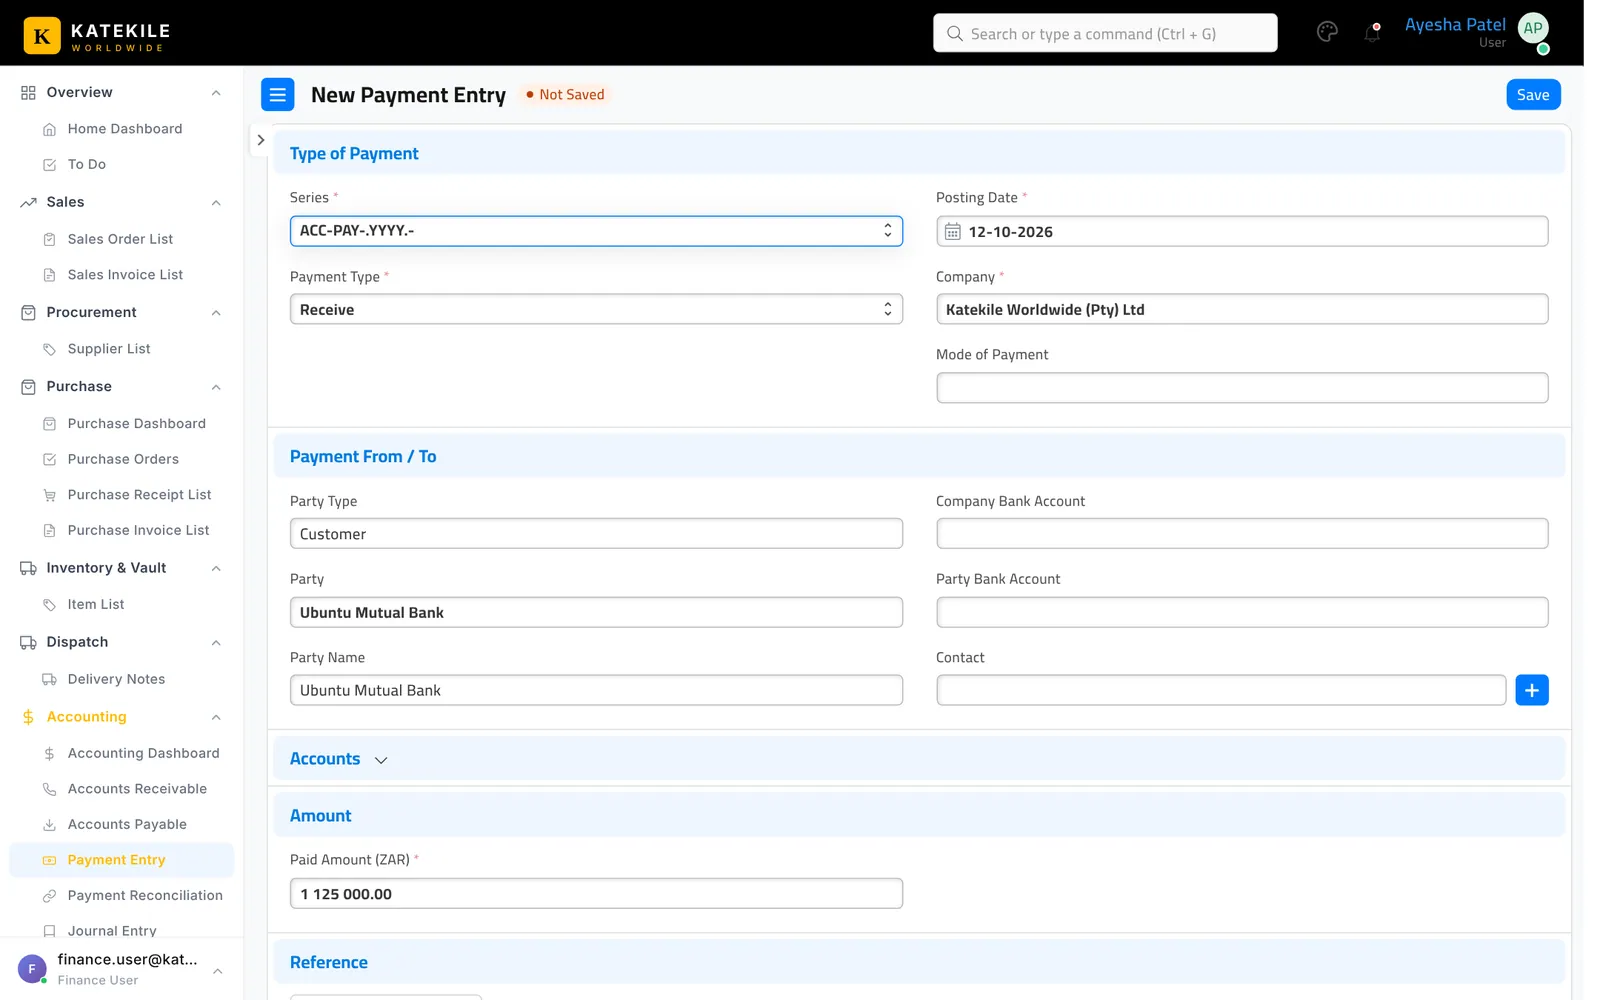Image resolution: width=1600 pixels, height=1000 pixels.
Task: Click the Mode of Payment field
Action: click(x=1242, y=388)
